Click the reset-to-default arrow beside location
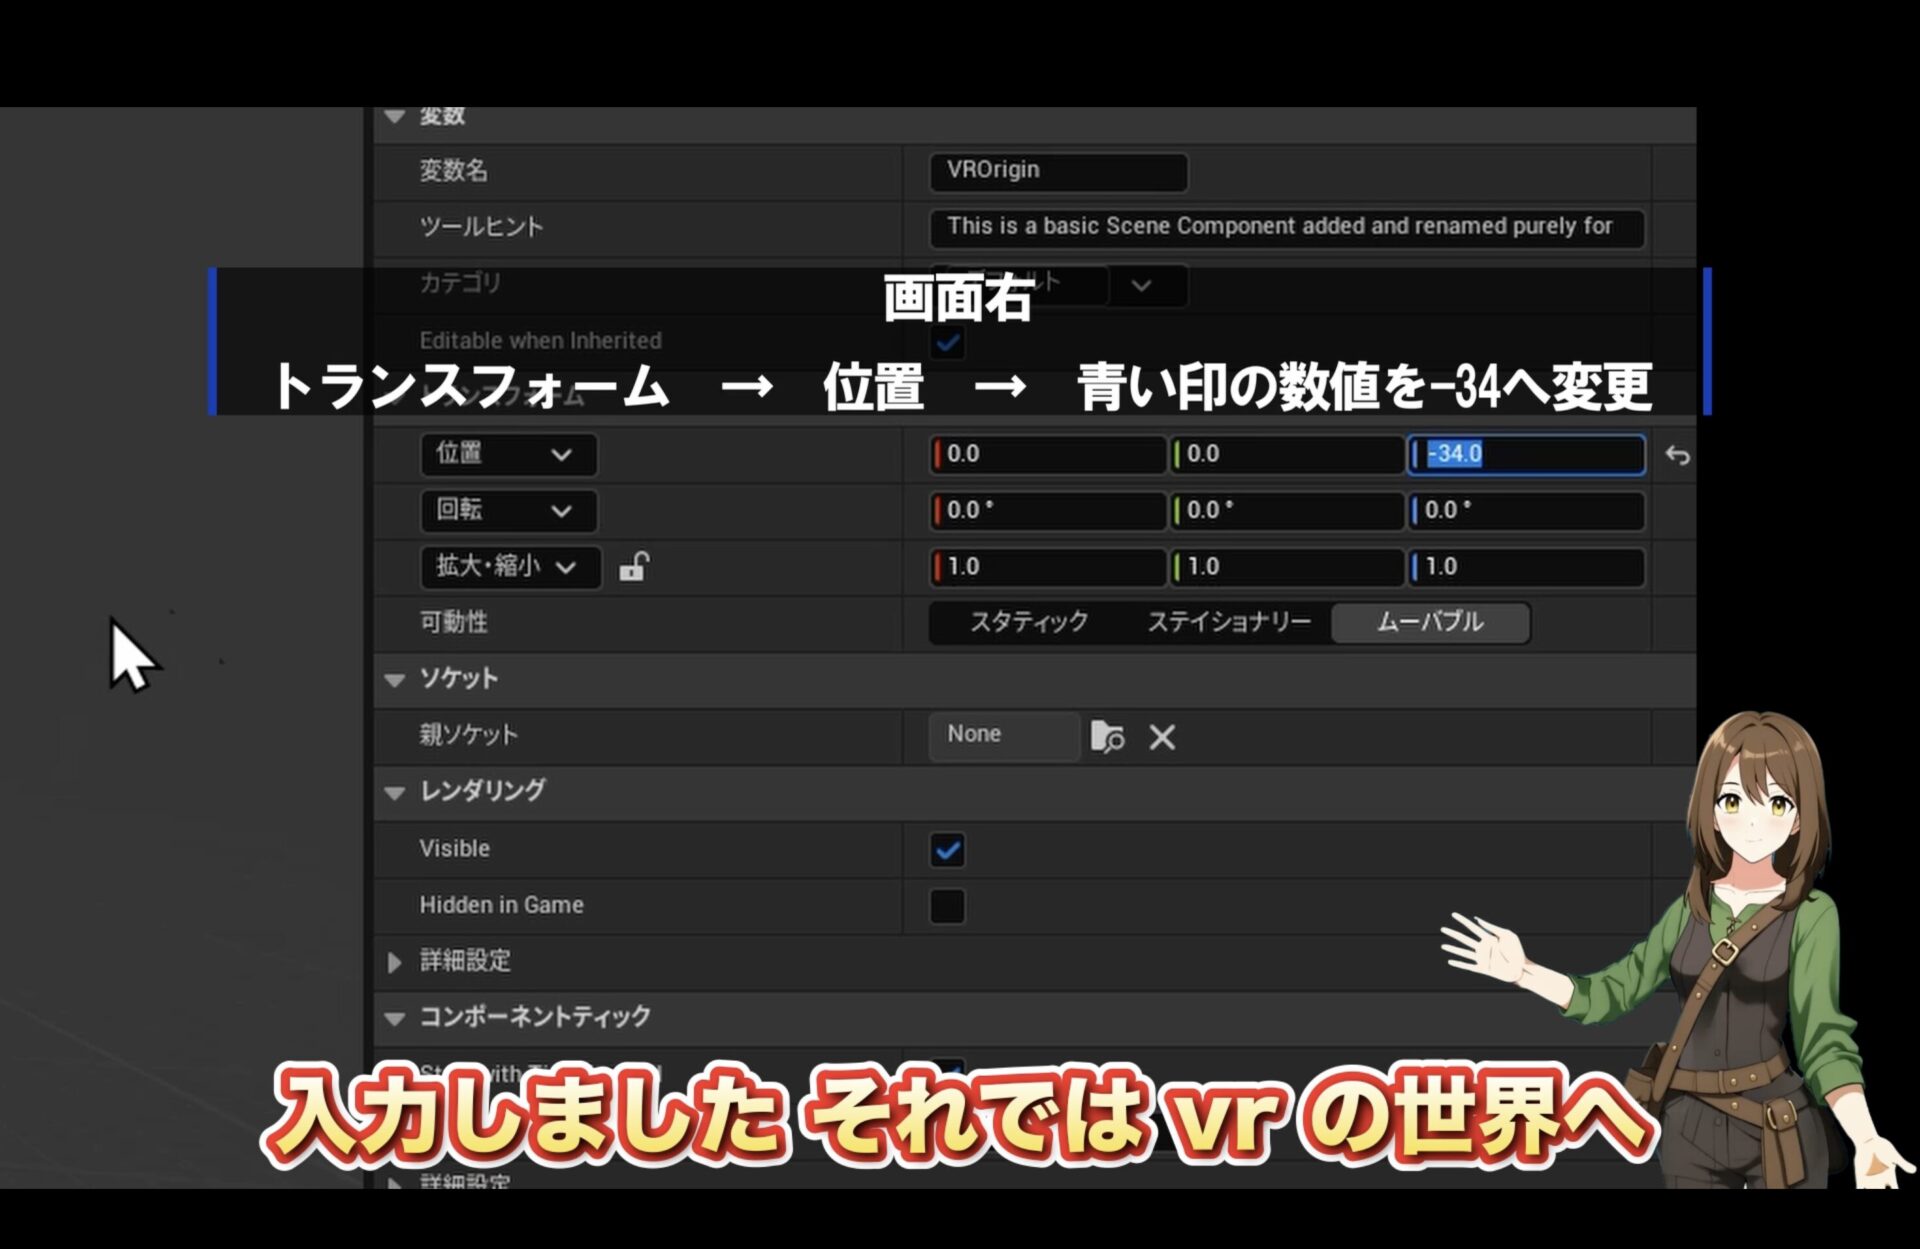Image resolution: width=1920 pixels, height=1249 pixels. [1677, 456]
